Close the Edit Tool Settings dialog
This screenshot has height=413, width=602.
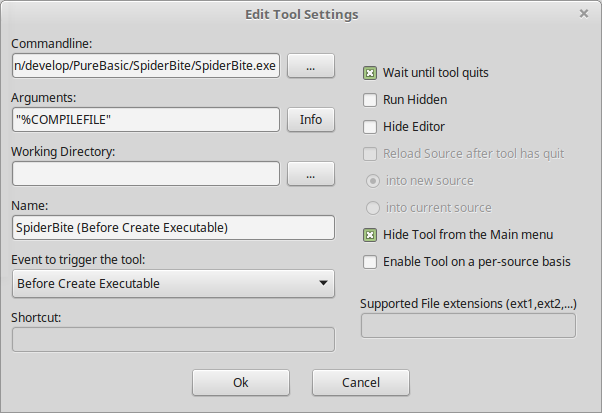(x=584, y=14)
